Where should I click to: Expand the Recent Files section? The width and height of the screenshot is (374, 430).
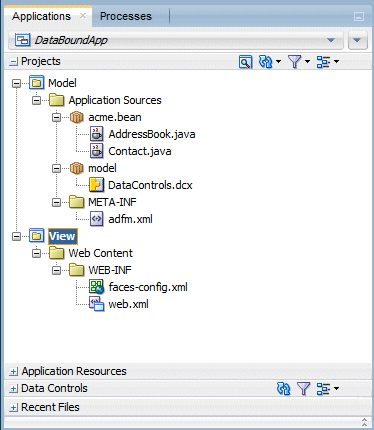click(x=14, y=407)
